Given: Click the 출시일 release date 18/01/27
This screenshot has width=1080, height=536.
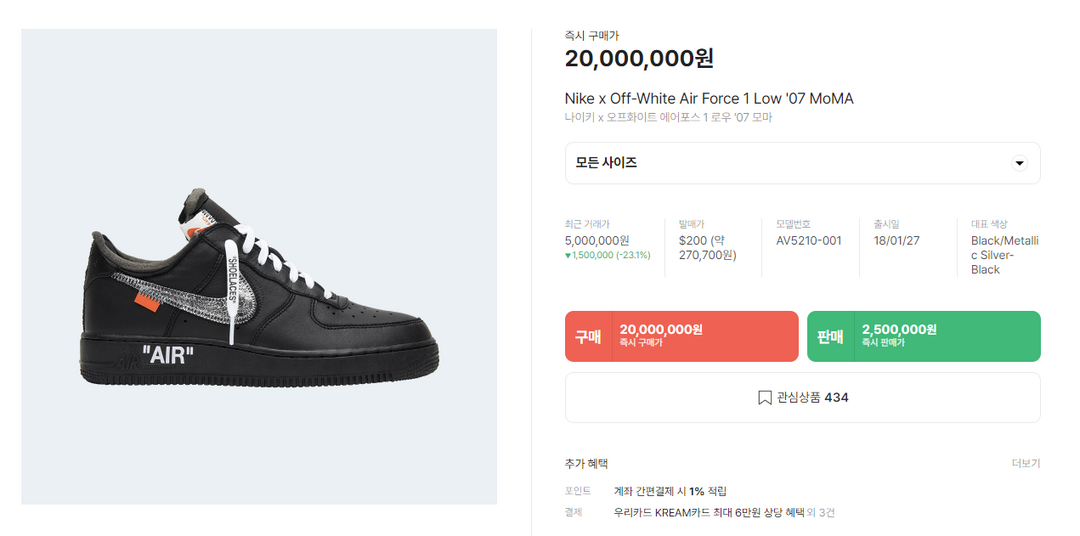Looking at the screenshot, I should 896,240.
